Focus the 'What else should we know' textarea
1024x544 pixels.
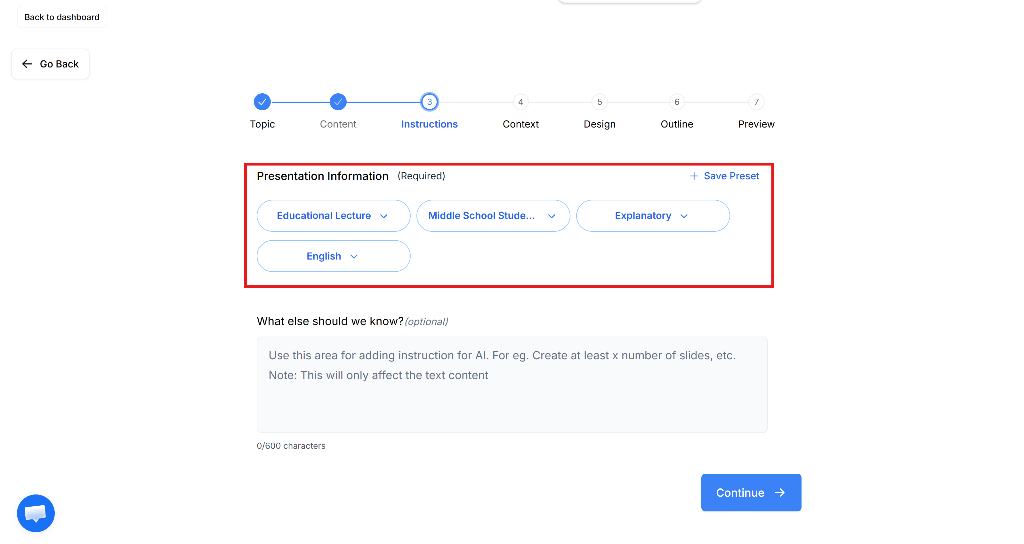512,384
